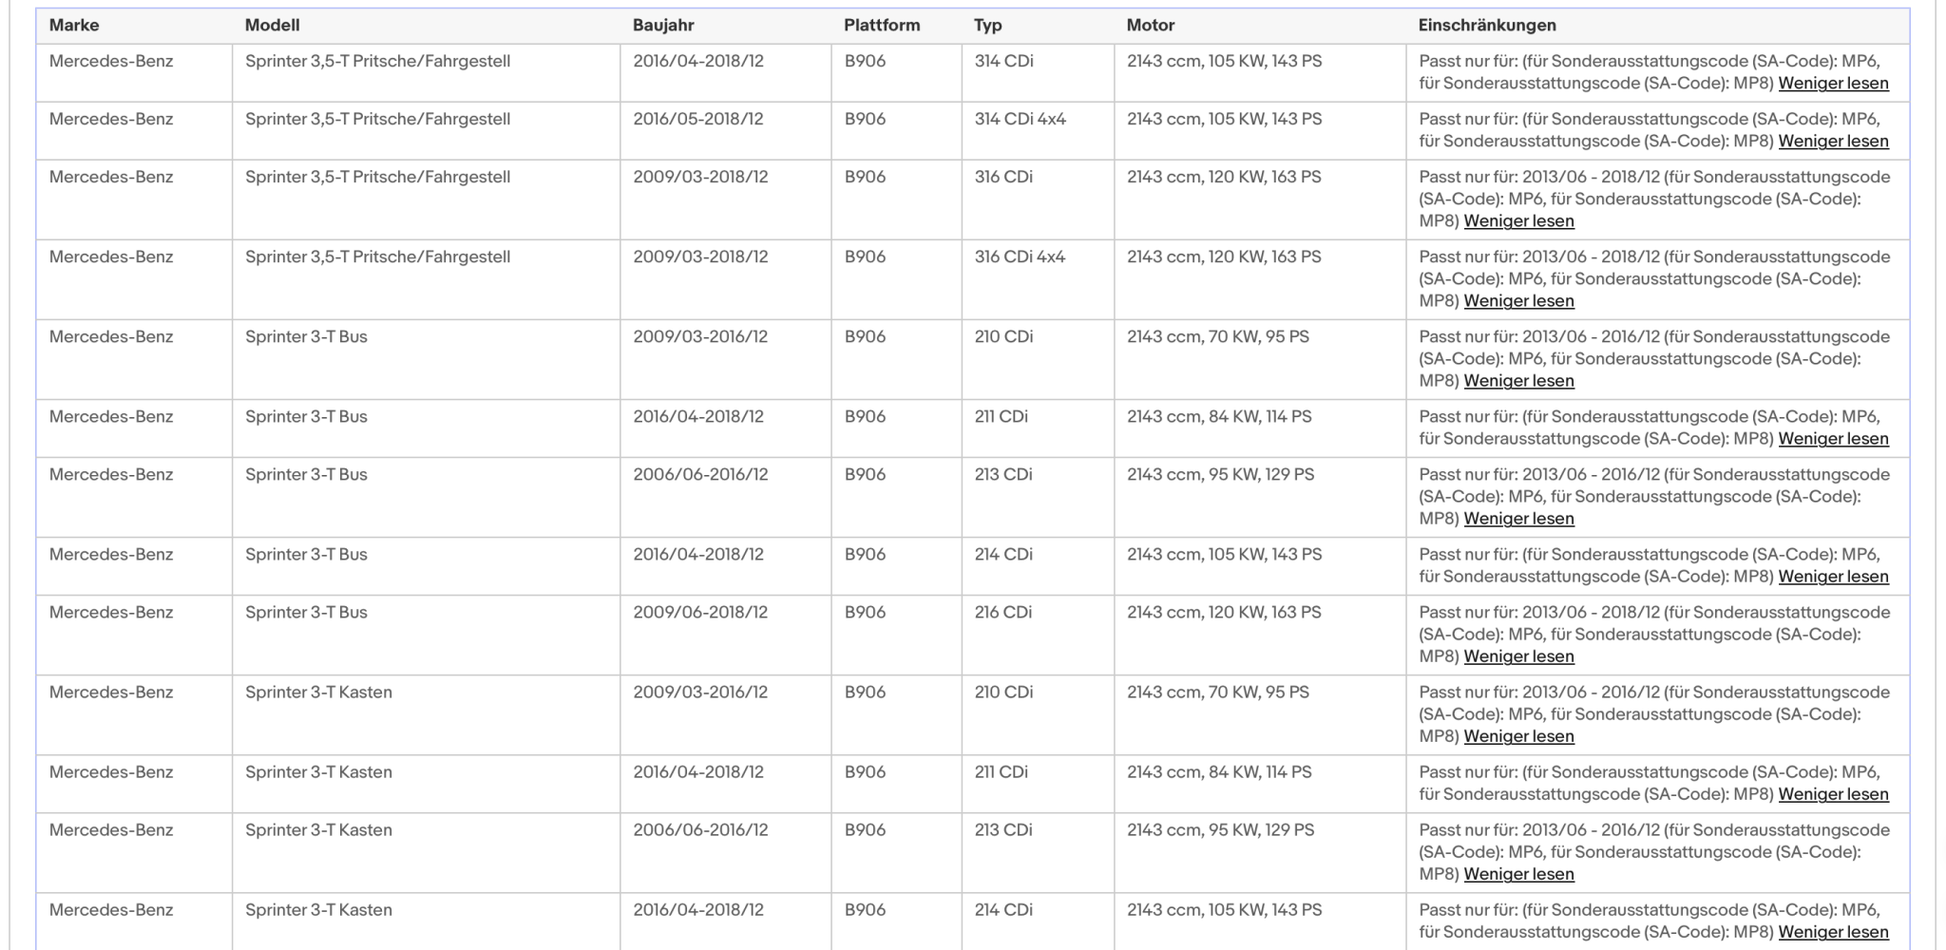Click Weniger lesen for Bus 211 CDi
The width and height of the screenshot is (1946, 950).
coord(1833,440)
